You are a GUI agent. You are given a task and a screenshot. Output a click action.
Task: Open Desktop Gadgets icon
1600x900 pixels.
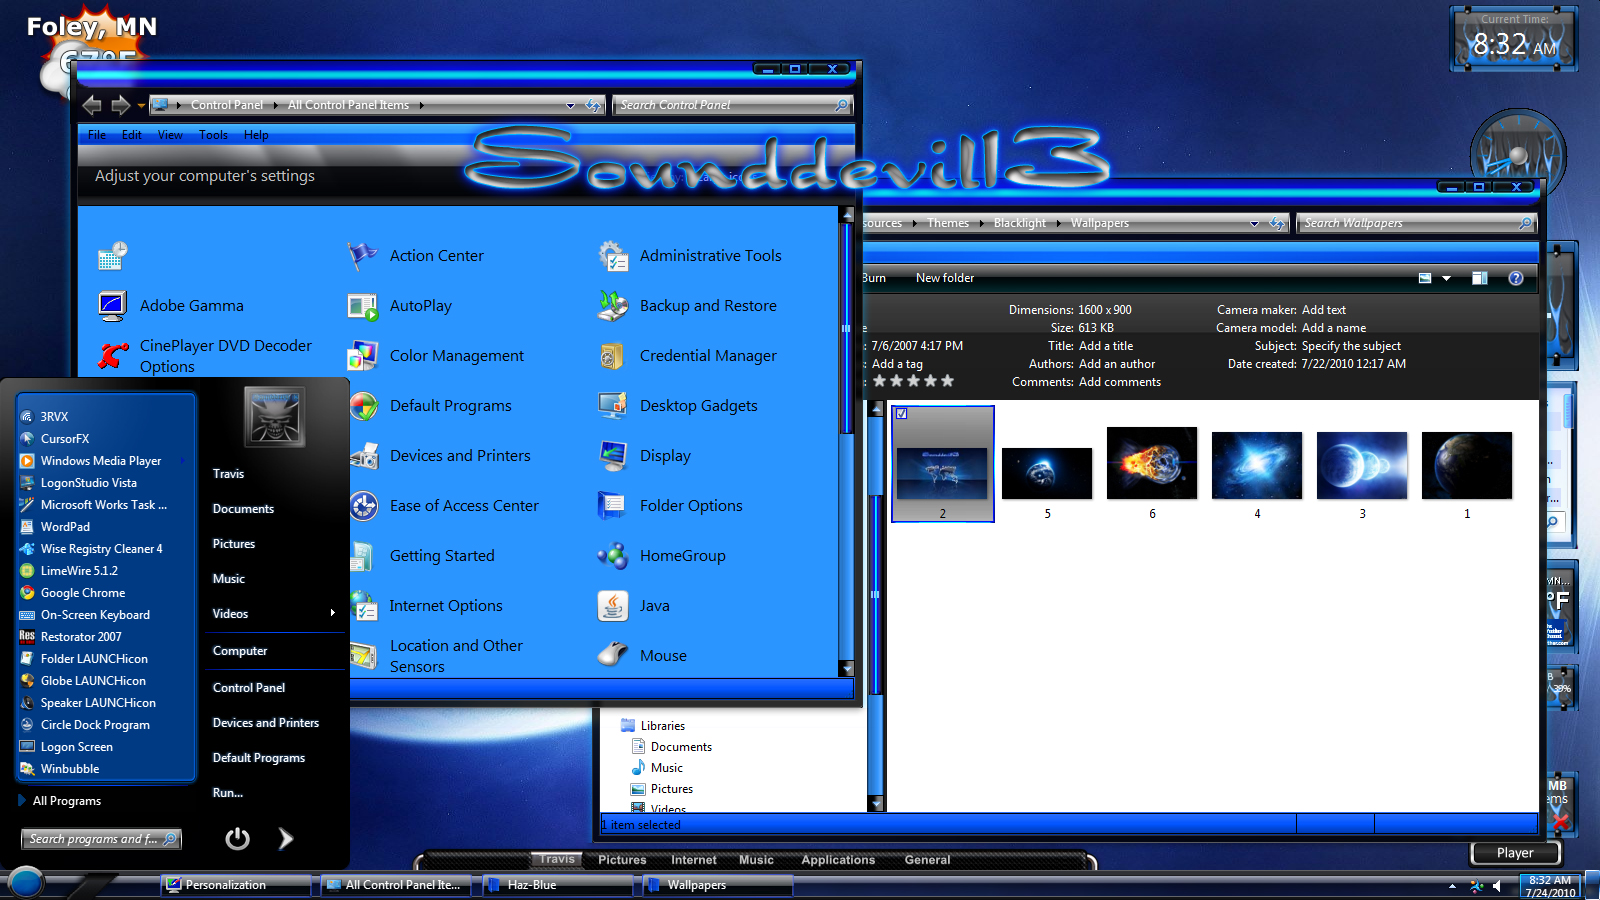612,406
